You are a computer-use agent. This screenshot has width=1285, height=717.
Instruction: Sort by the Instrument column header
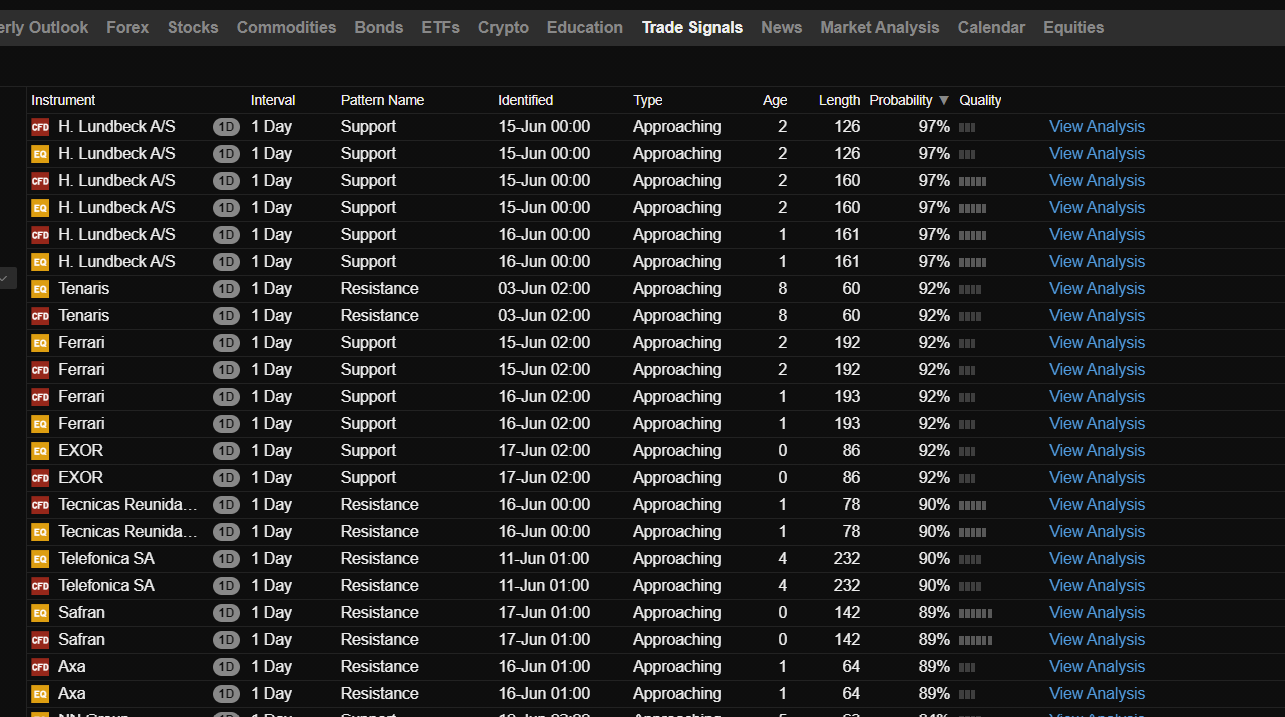pyautogui.click(x=63, y=100)
